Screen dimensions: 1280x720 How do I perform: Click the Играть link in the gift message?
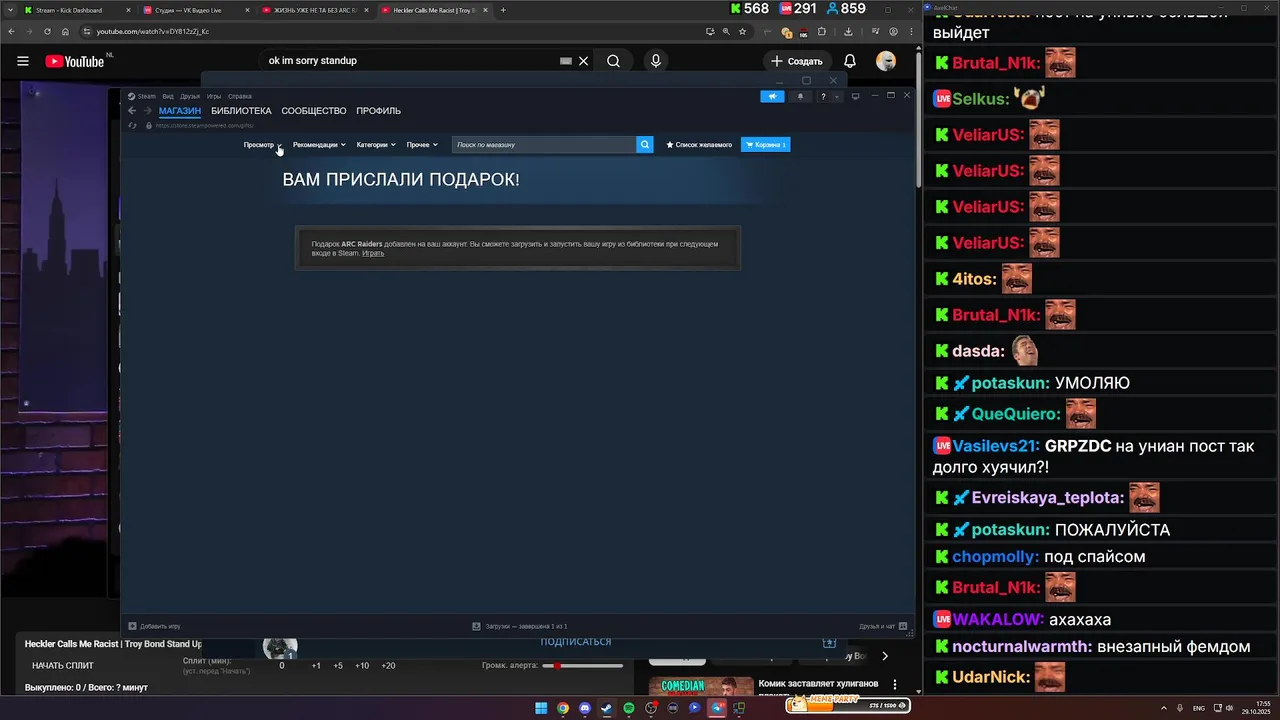373,253
